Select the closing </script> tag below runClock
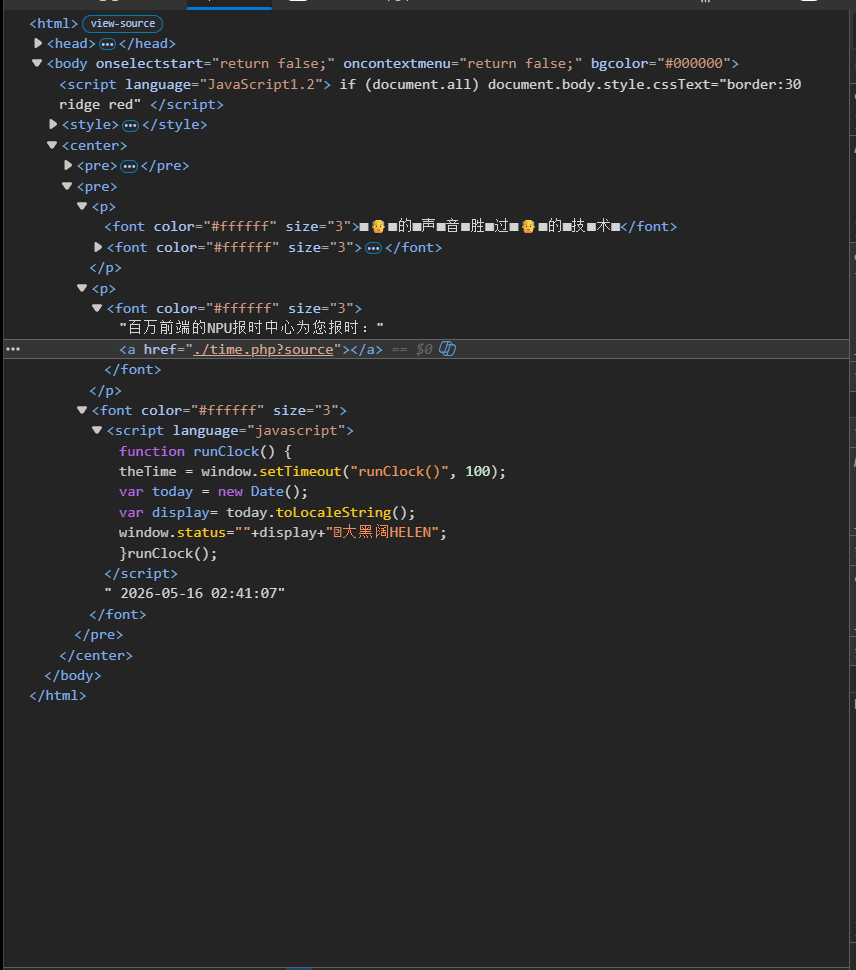 (141, 573)
